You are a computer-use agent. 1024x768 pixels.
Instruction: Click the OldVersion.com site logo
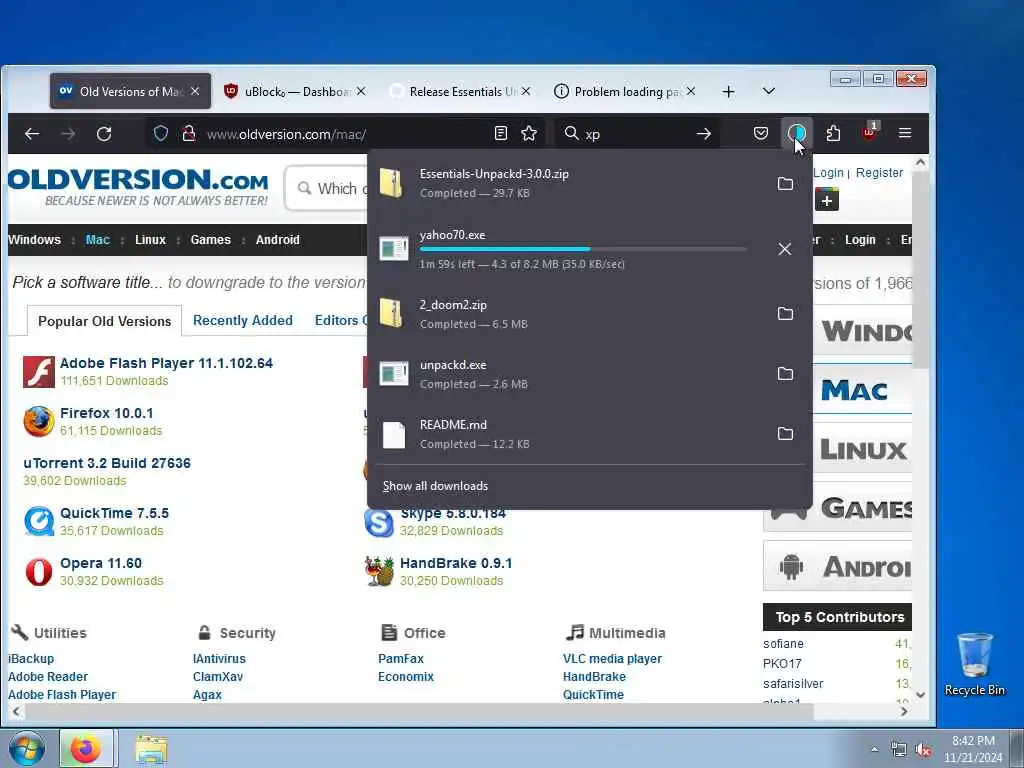coord(138,187)
